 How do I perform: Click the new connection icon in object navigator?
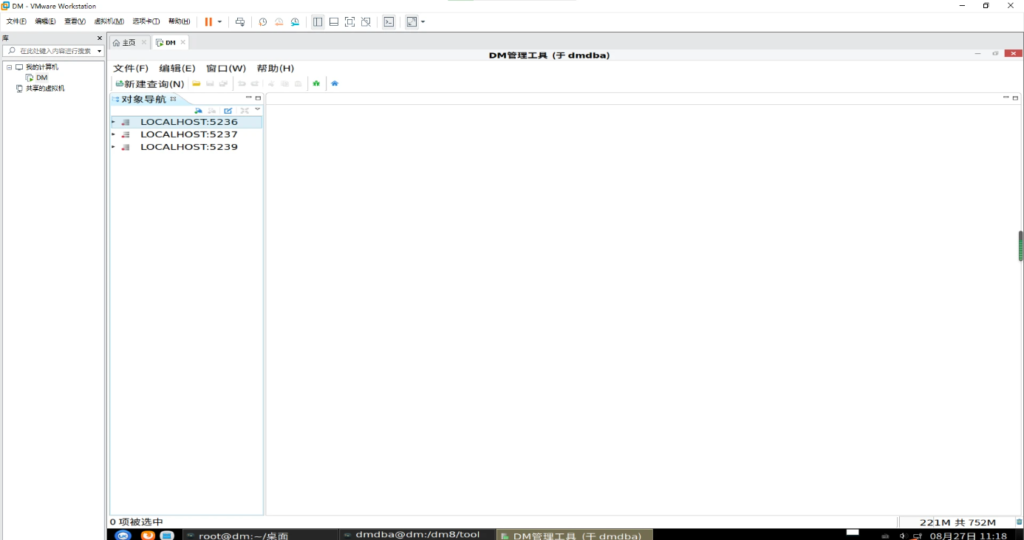tap(198, 110)
